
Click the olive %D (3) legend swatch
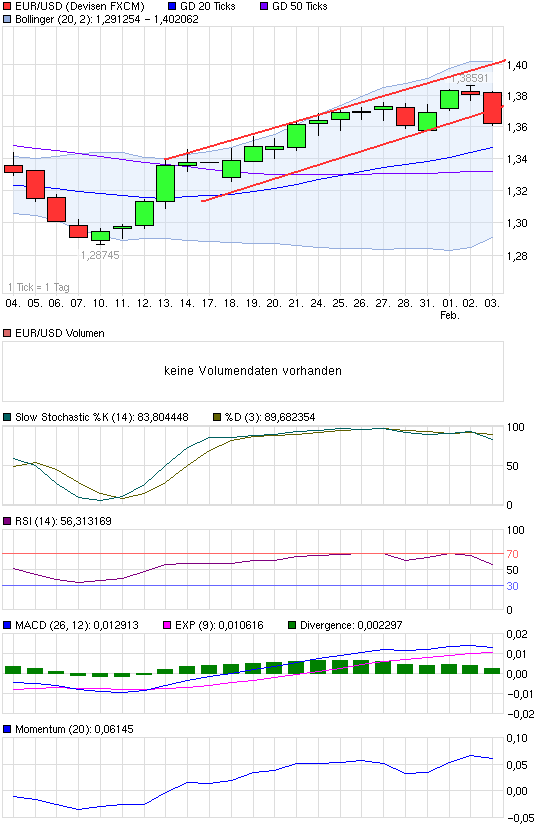[217, 417]
